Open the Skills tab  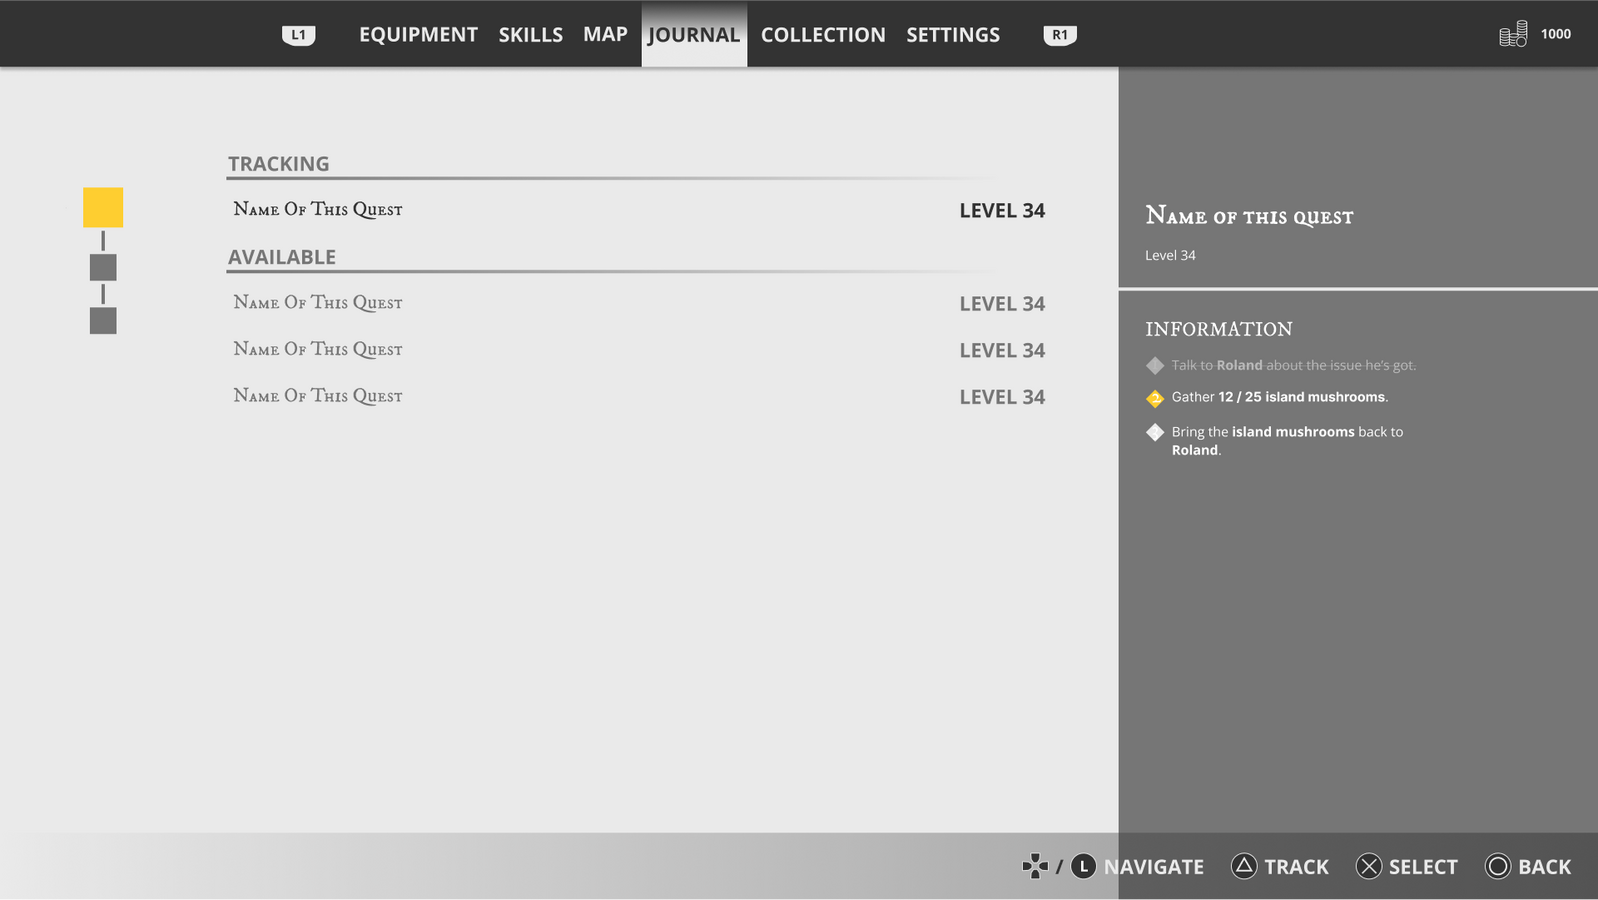530,35
